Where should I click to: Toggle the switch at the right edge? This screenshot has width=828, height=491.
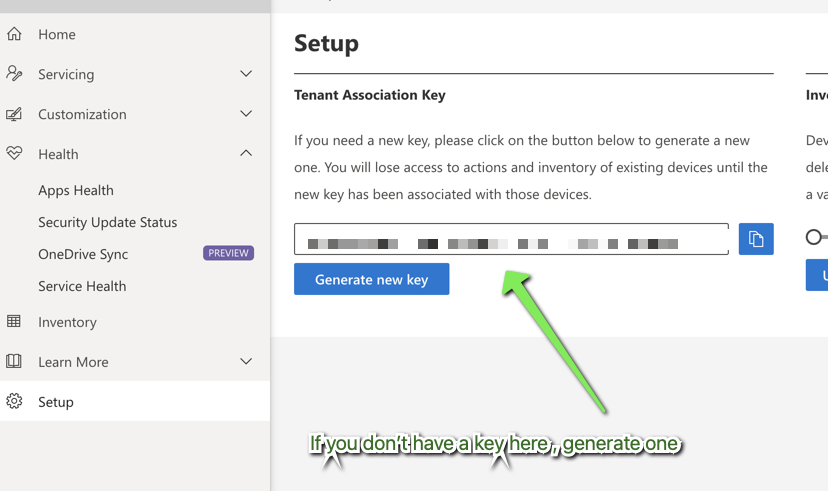[816, 237]
